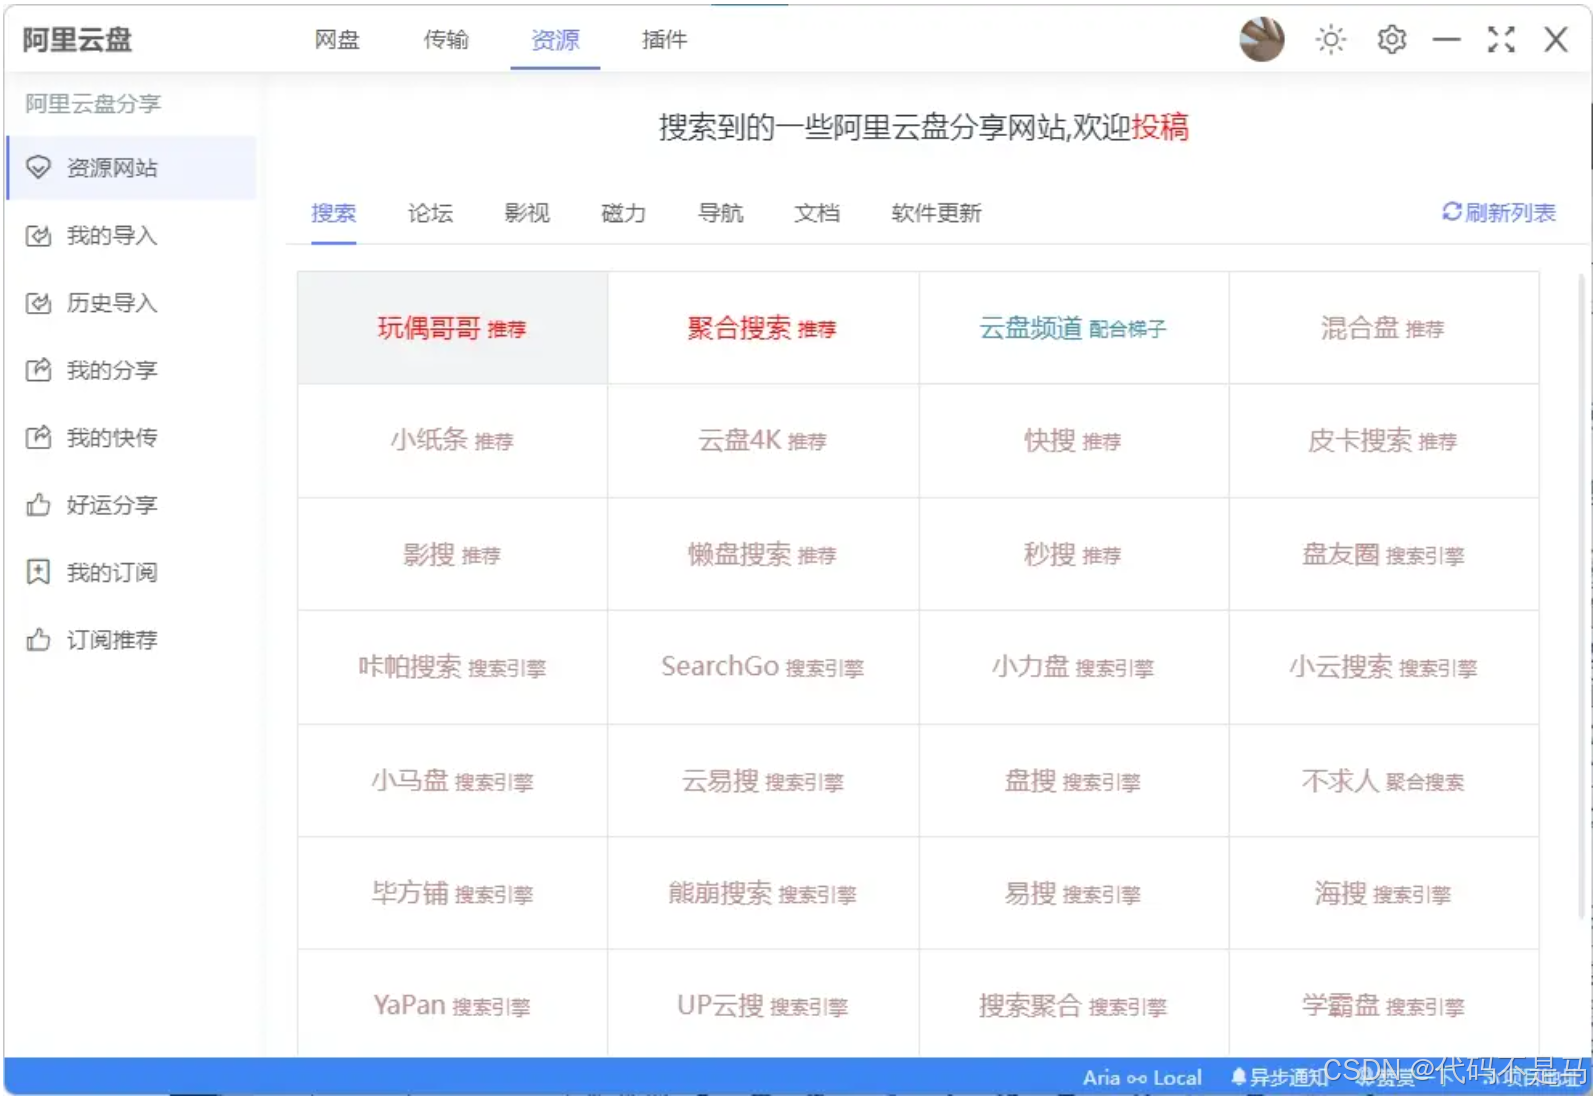Open the 小力盘 site card

[1074, 667]
